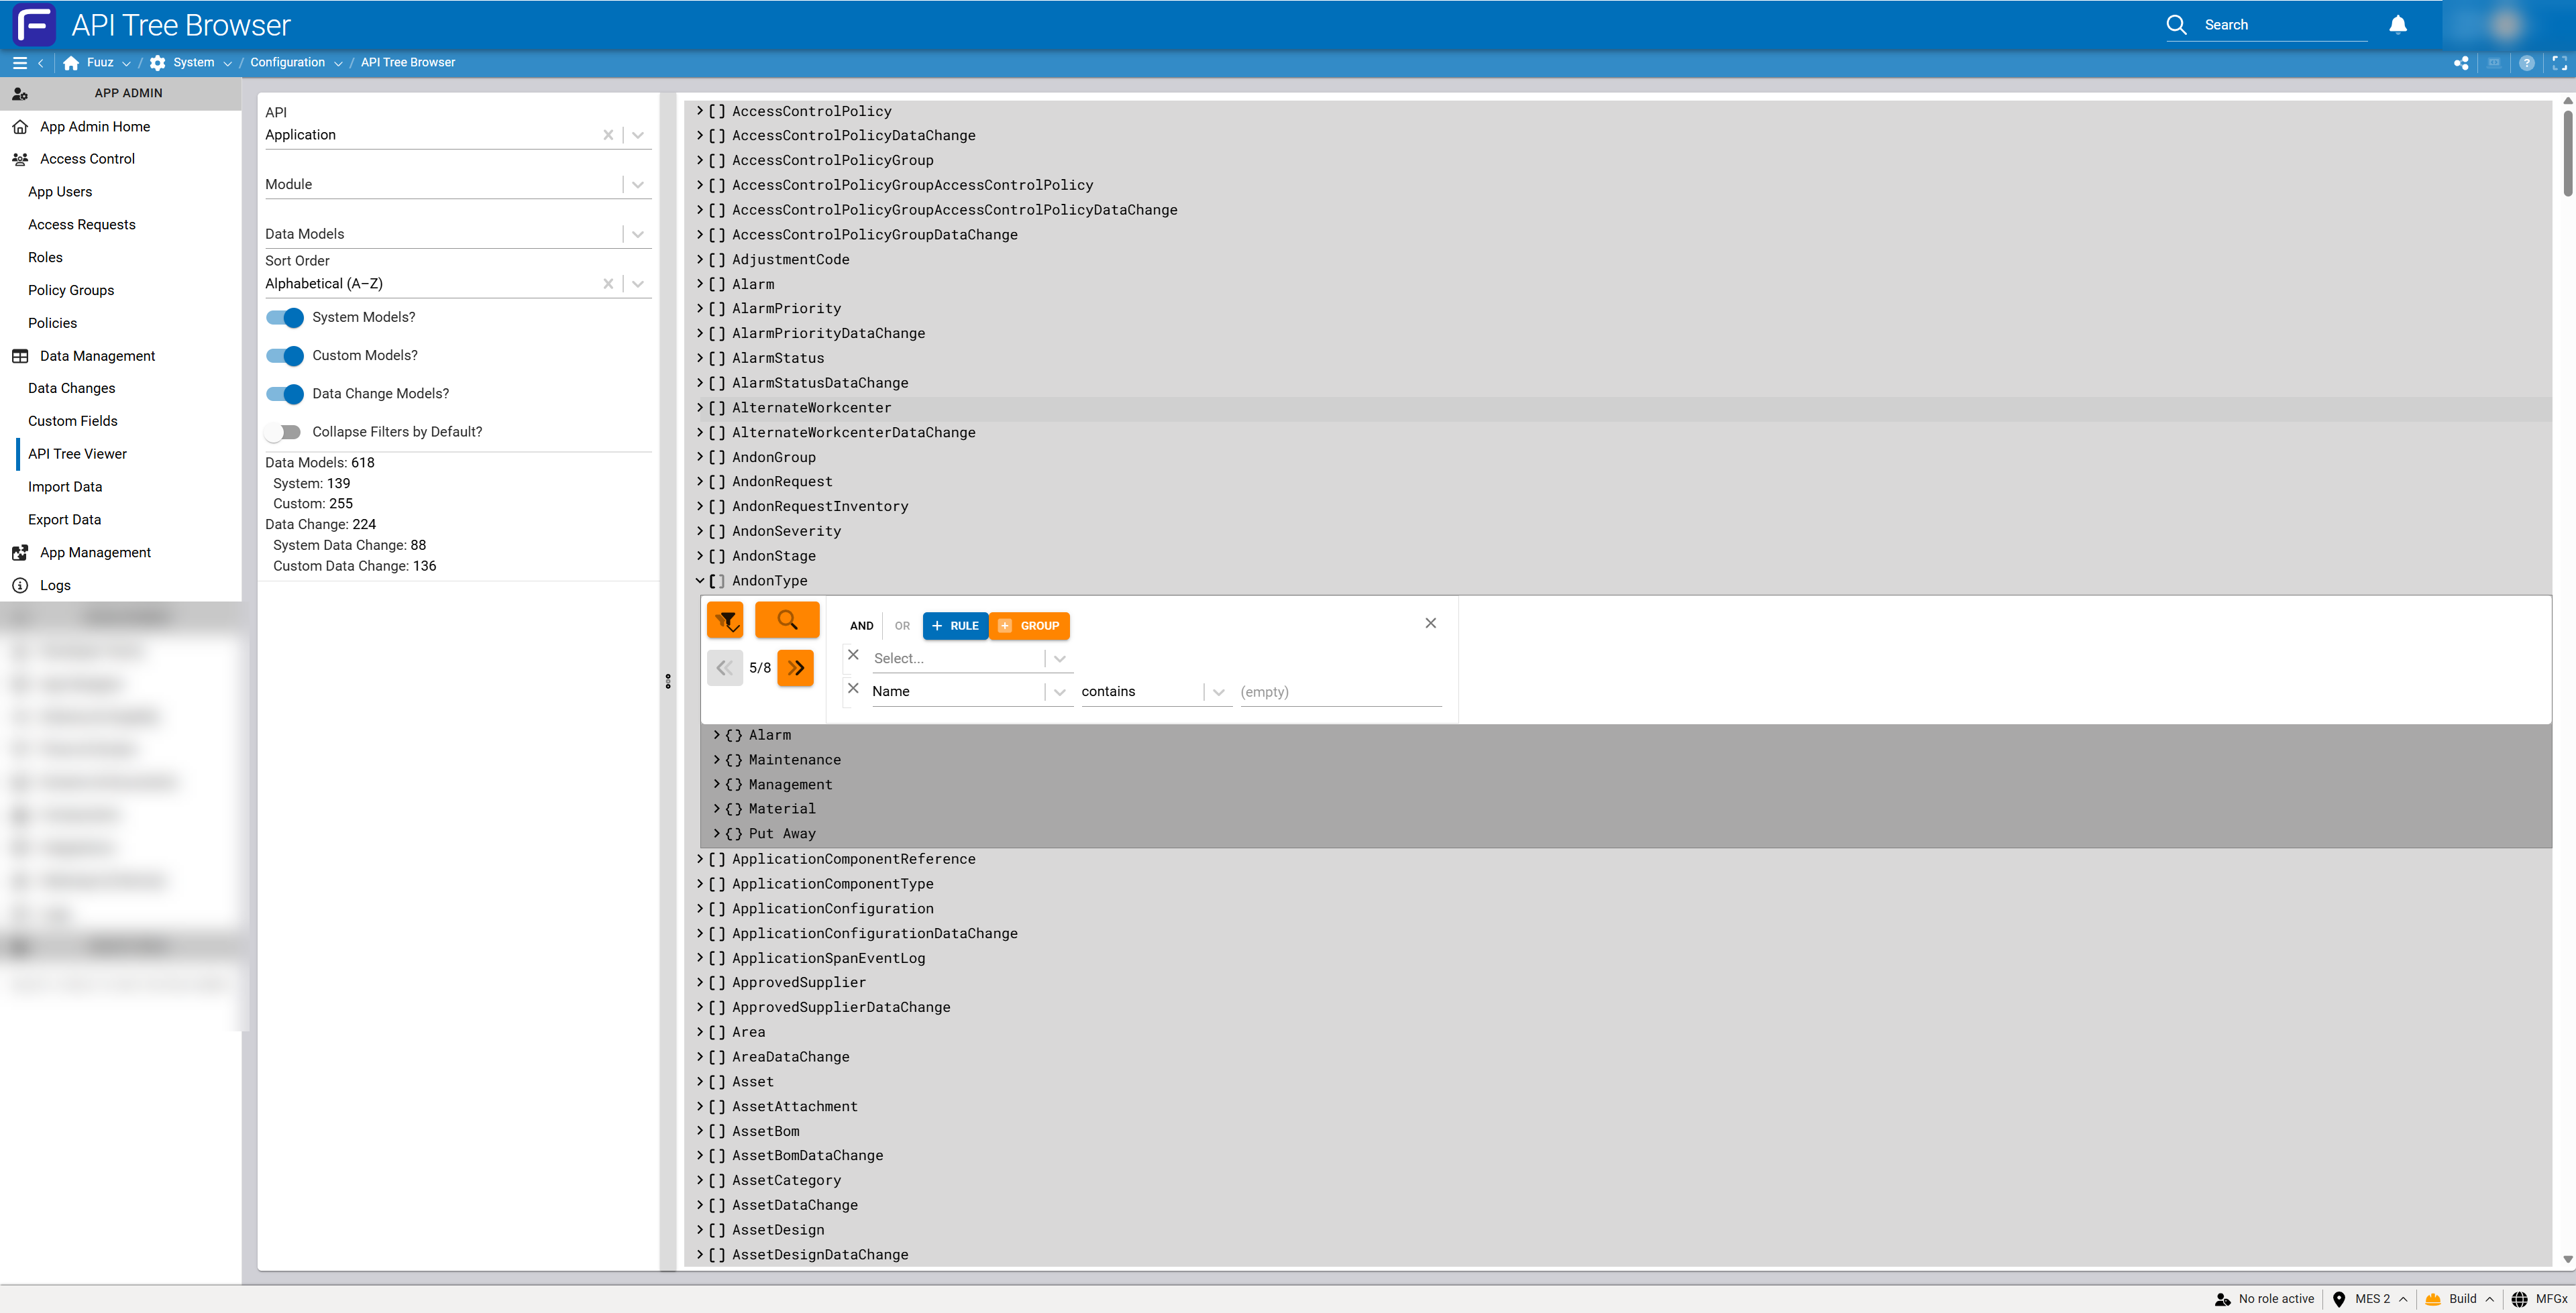Open Policy Groups in sidebar
Image resolution: width=2576 pixels, height=1313 pixels.
71,290
